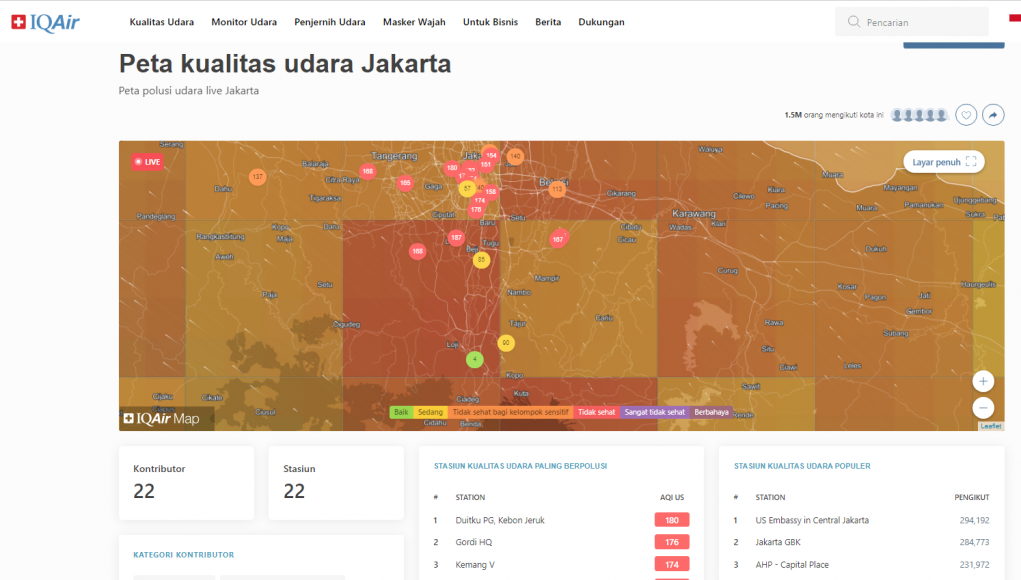Open US Embassy in Central Jakarta station

(x=812, y=520)
